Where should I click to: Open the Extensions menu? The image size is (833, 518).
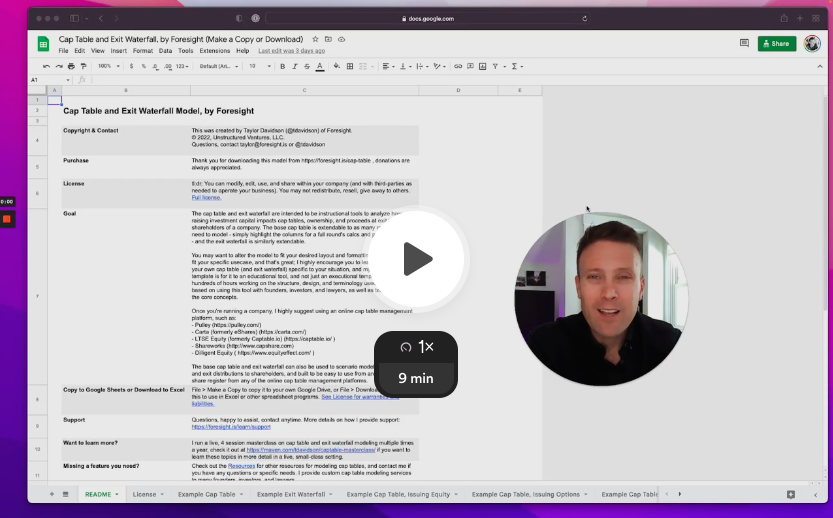click(x=215, y=51)
